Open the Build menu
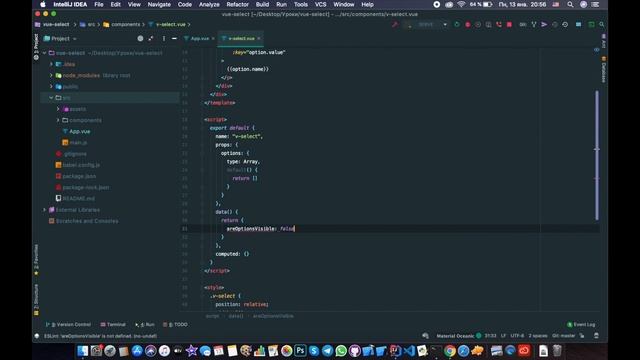 point(262,4)
